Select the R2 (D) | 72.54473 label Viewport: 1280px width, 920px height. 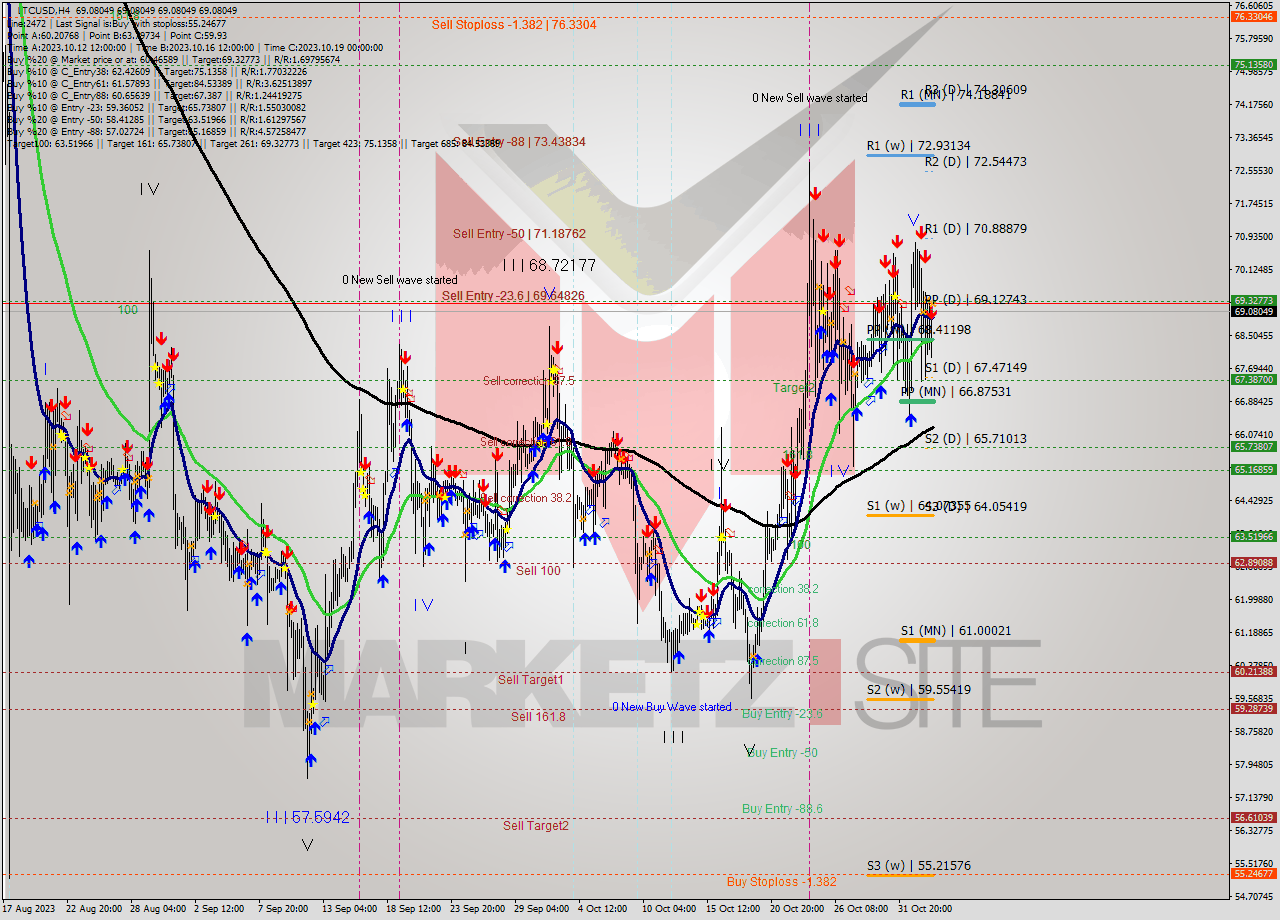click(x=976, y=161)
